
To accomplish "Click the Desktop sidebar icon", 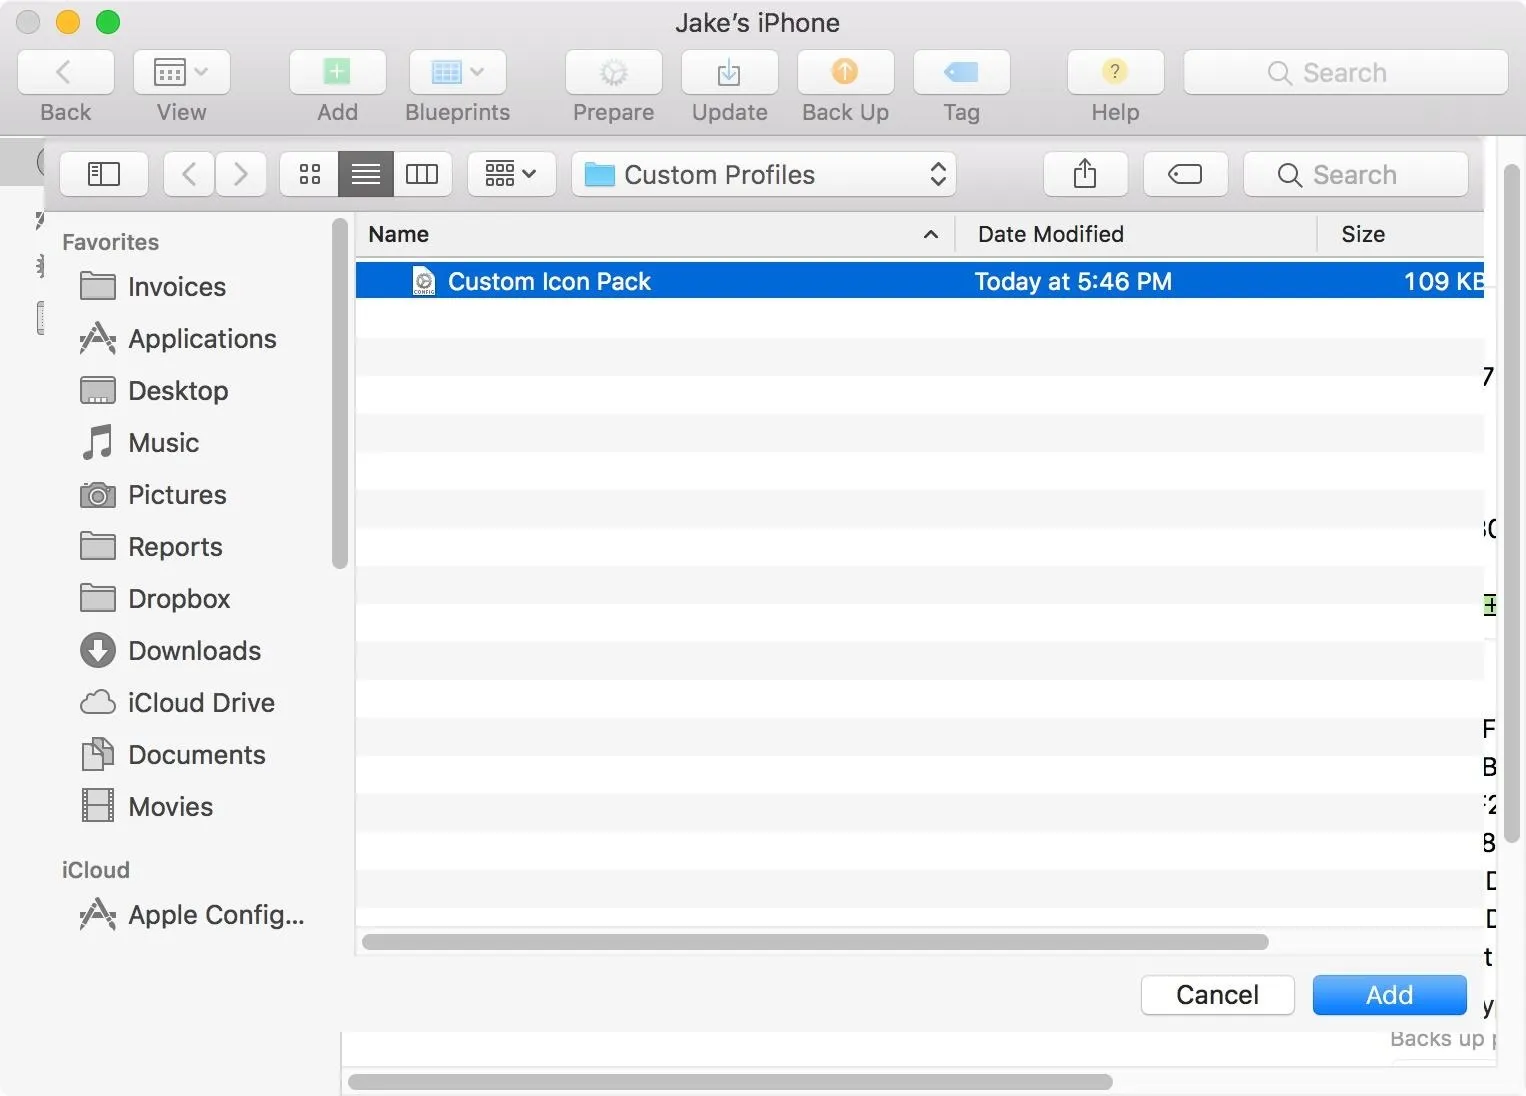I will [97, 390].
